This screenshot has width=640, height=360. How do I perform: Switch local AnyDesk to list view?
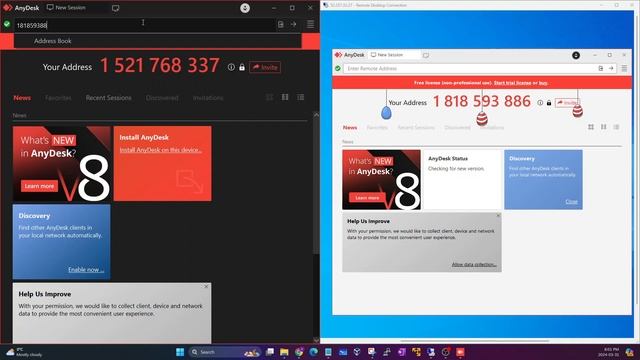coord(301,97)
